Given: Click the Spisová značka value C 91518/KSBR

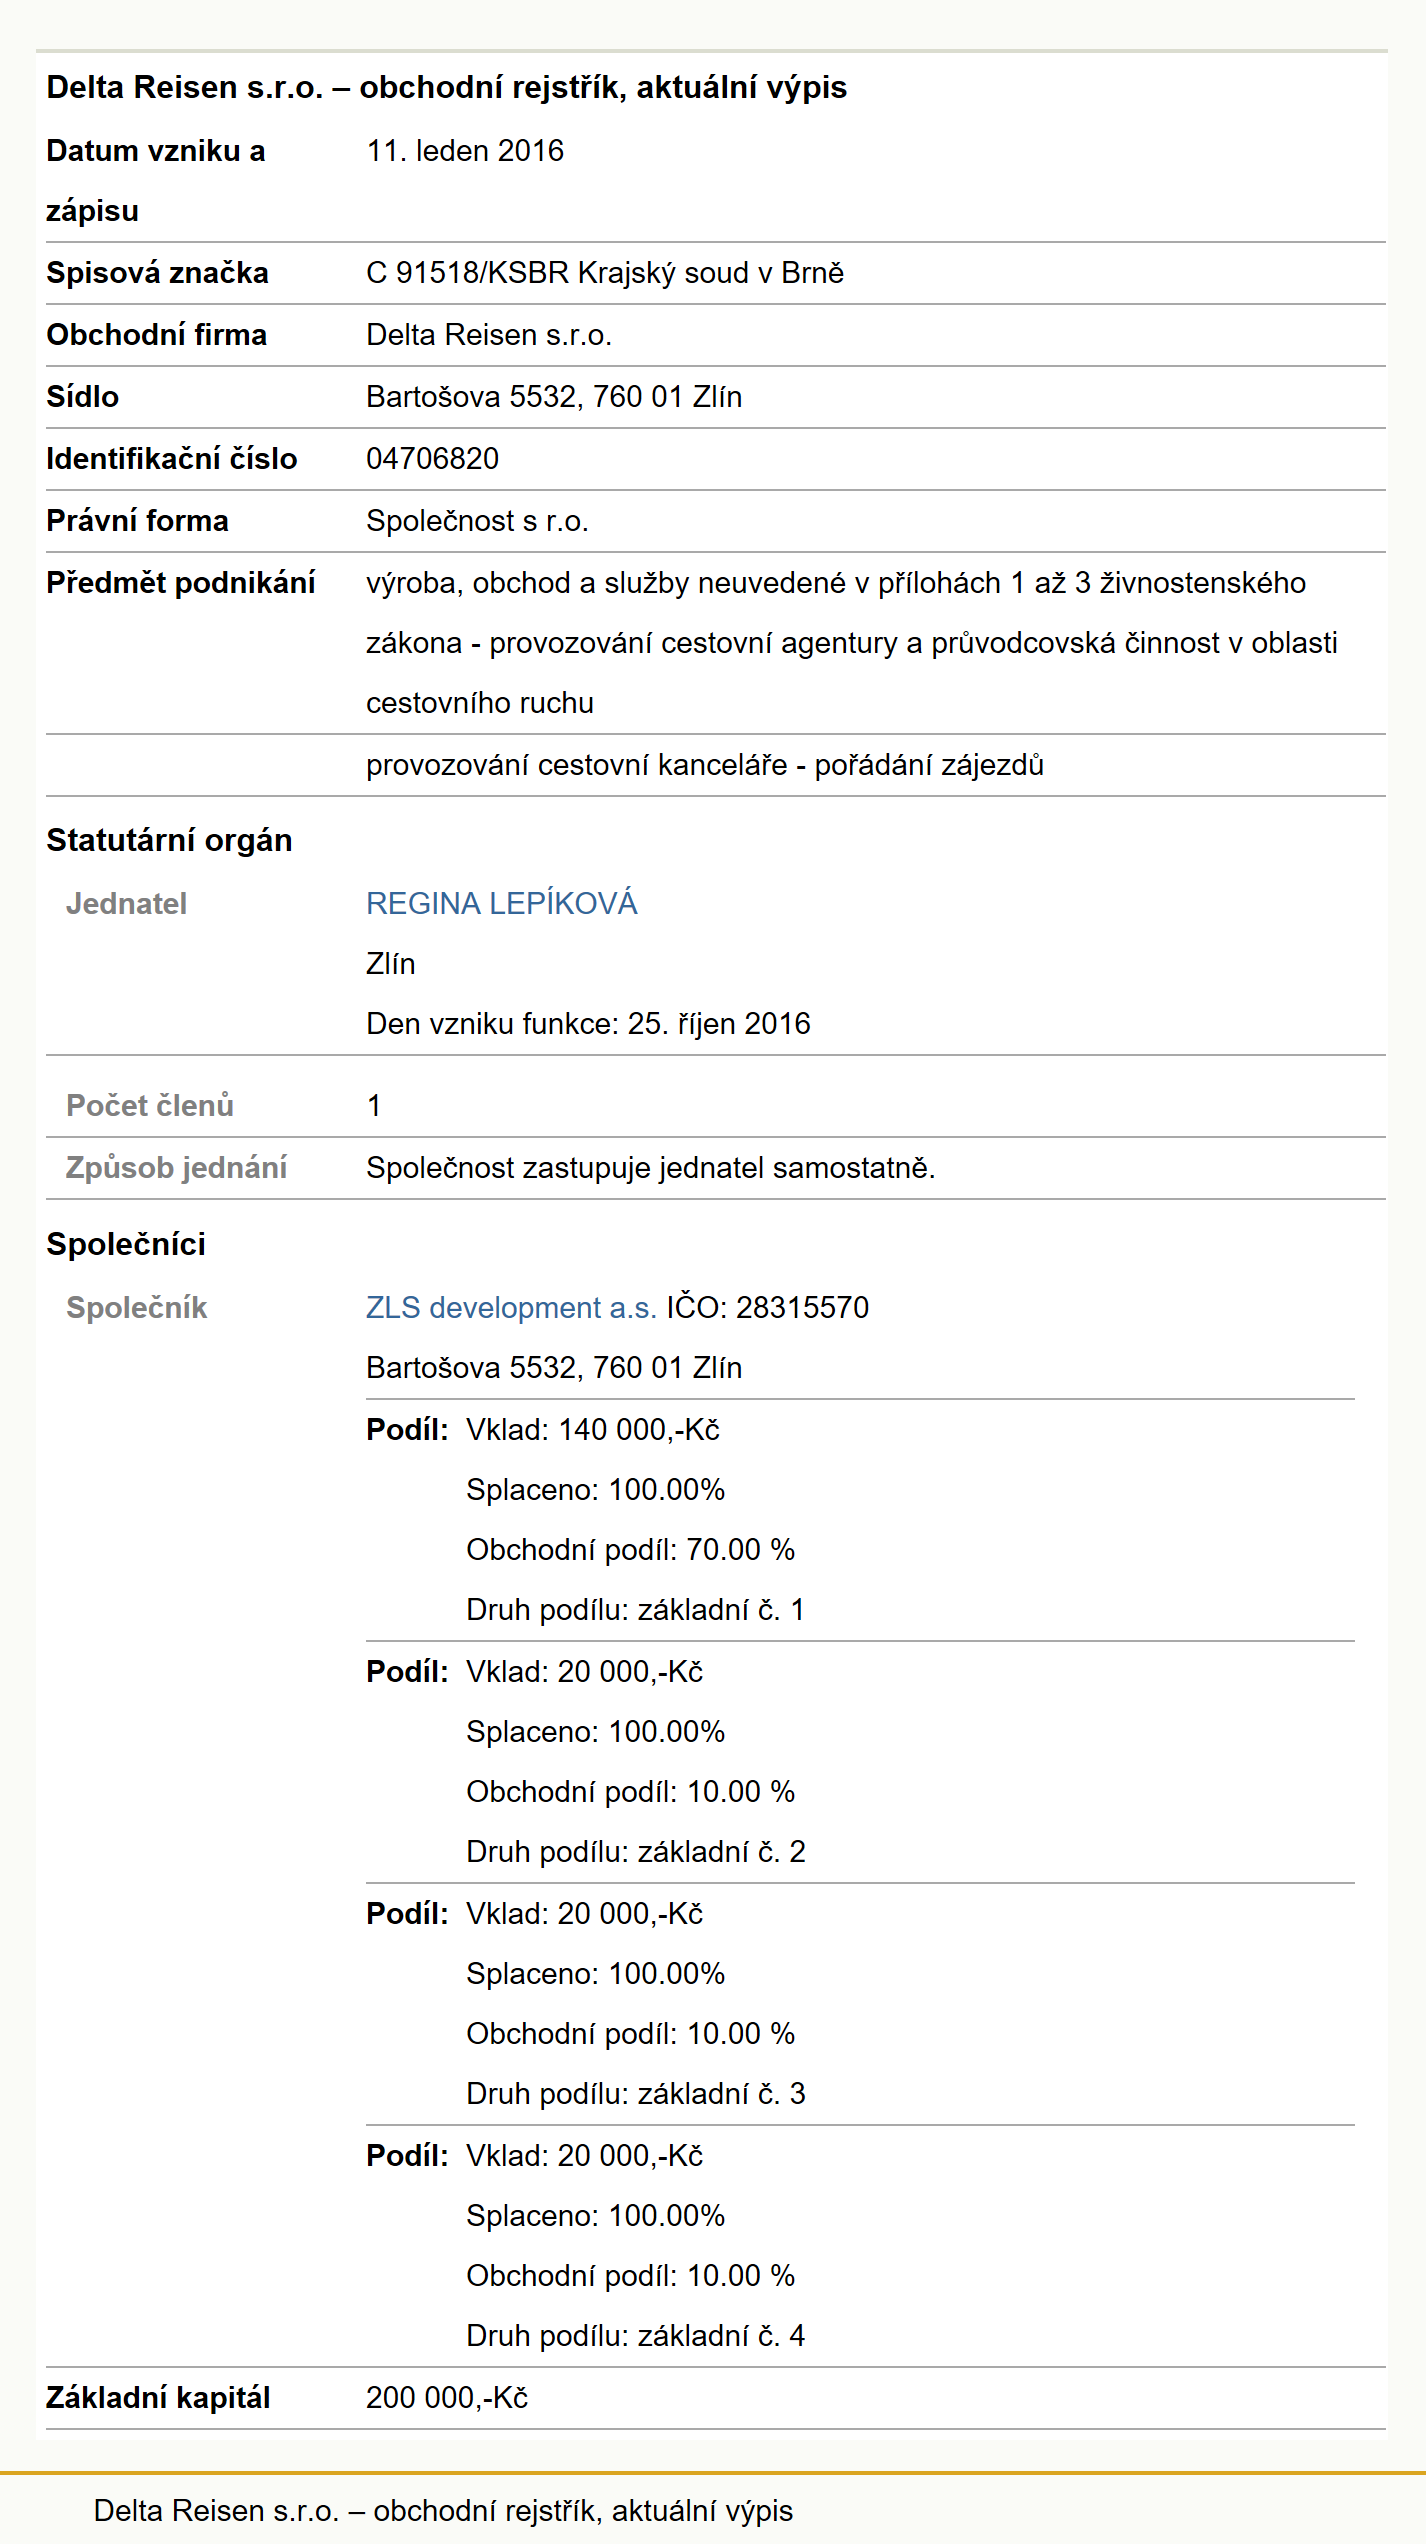Looking at the screenshot, I should pyautogui.click(x=467, y=273).
